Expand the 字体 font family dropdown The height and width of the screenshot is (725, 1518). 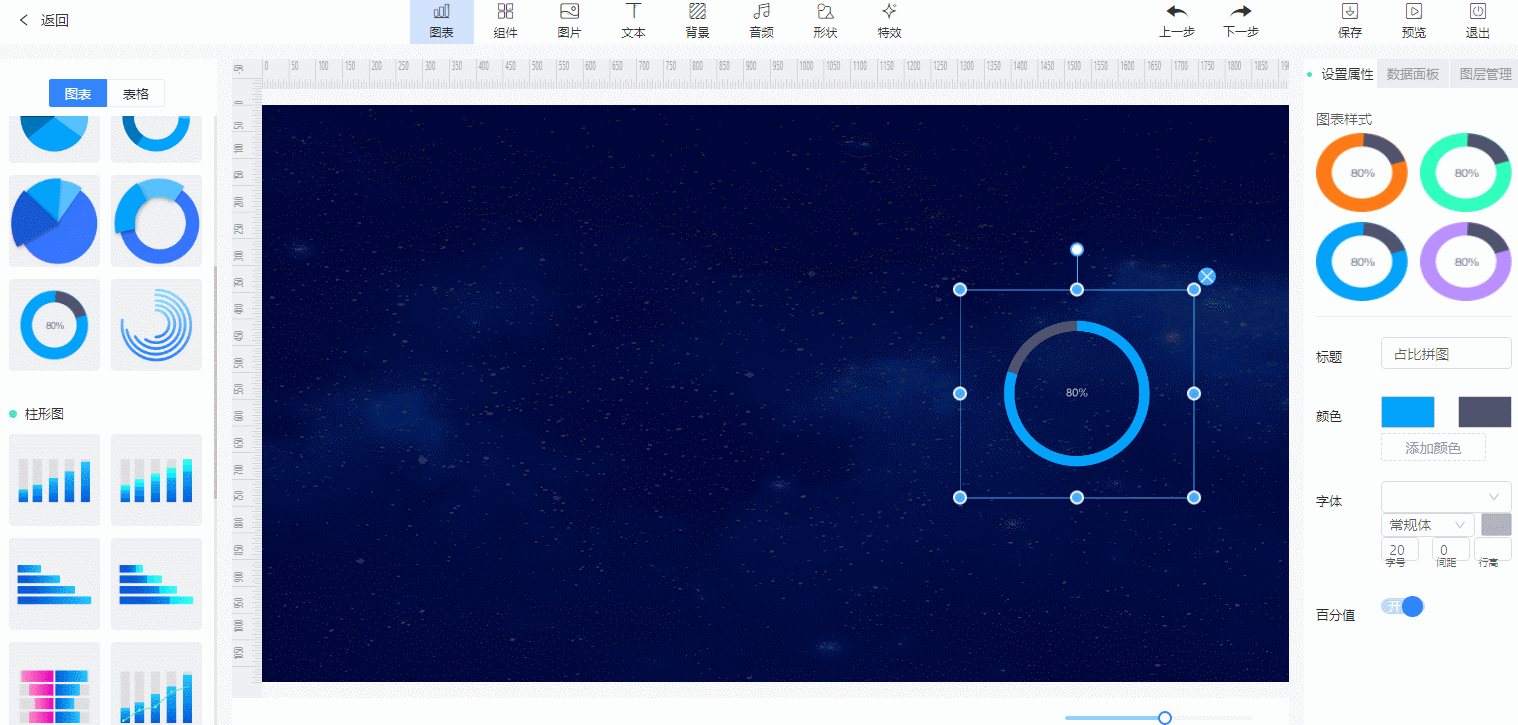[1446, 497]
